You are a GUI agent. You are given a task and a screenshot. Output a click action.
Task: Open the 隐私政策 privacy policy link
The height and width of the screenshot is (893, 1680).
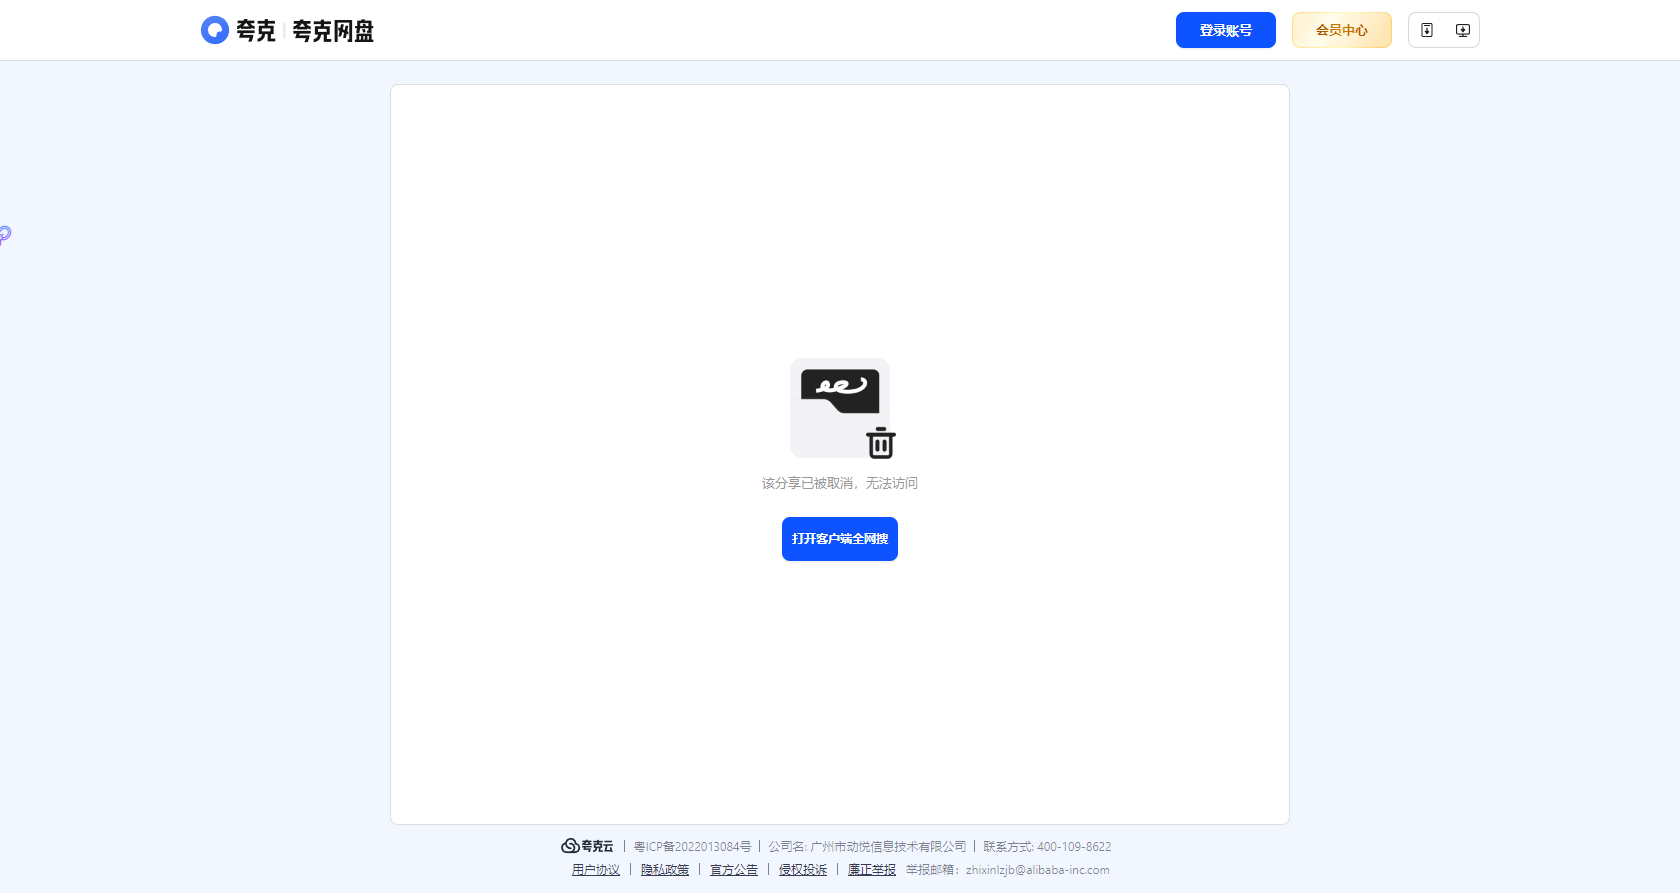click(665, 870)
